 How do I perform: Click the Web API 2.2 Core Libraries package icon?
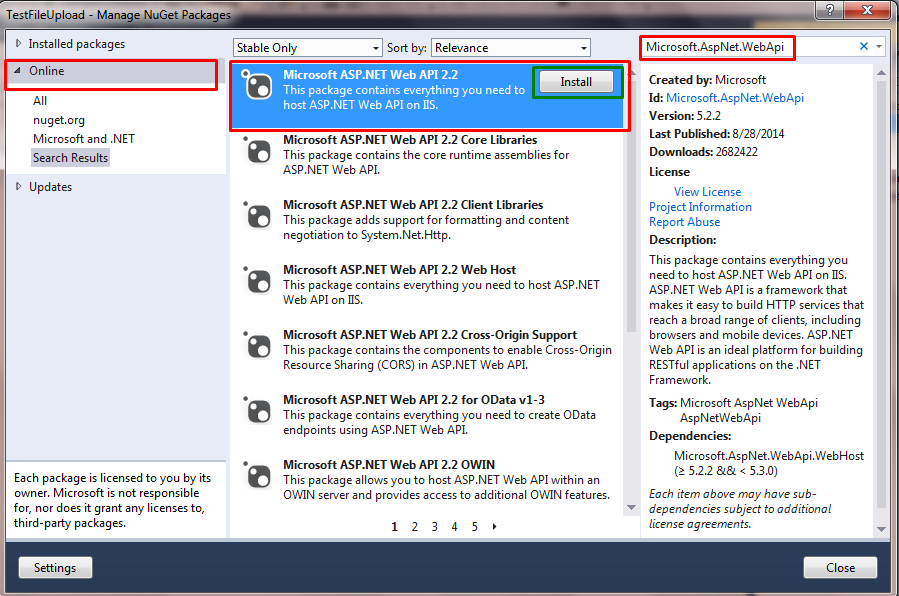[257, 151]
